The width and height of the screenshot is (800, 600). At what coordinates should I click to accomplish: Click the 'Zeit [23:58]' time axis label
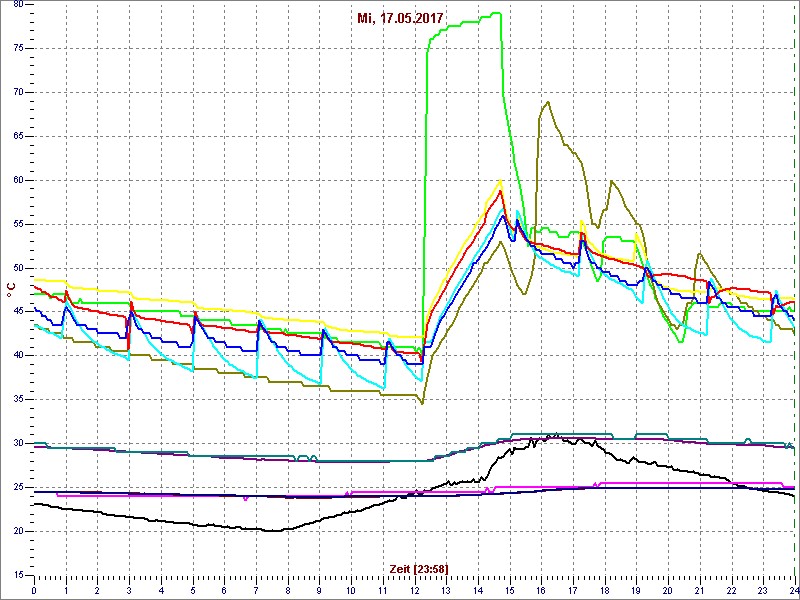point(419,569)
